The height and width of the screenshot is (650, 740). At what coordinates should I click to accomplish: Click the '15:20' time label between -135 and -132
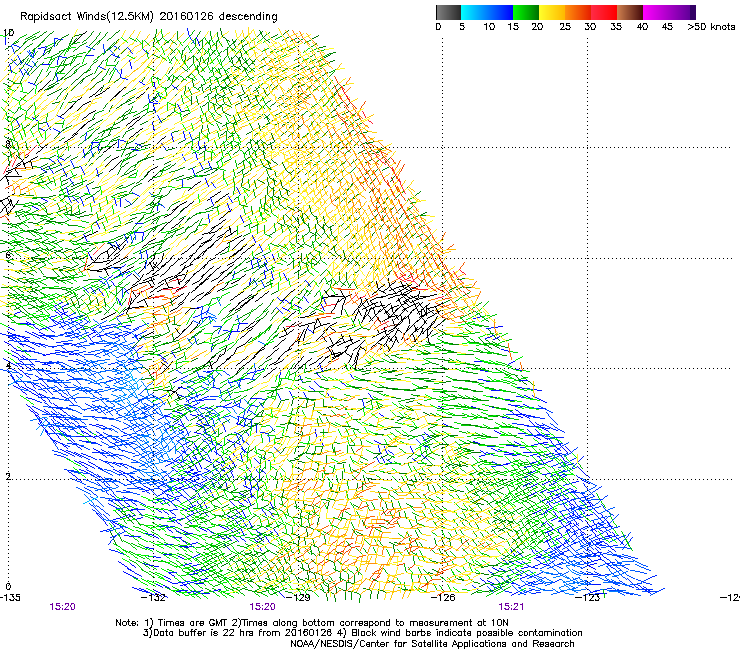tap(62, 607)
